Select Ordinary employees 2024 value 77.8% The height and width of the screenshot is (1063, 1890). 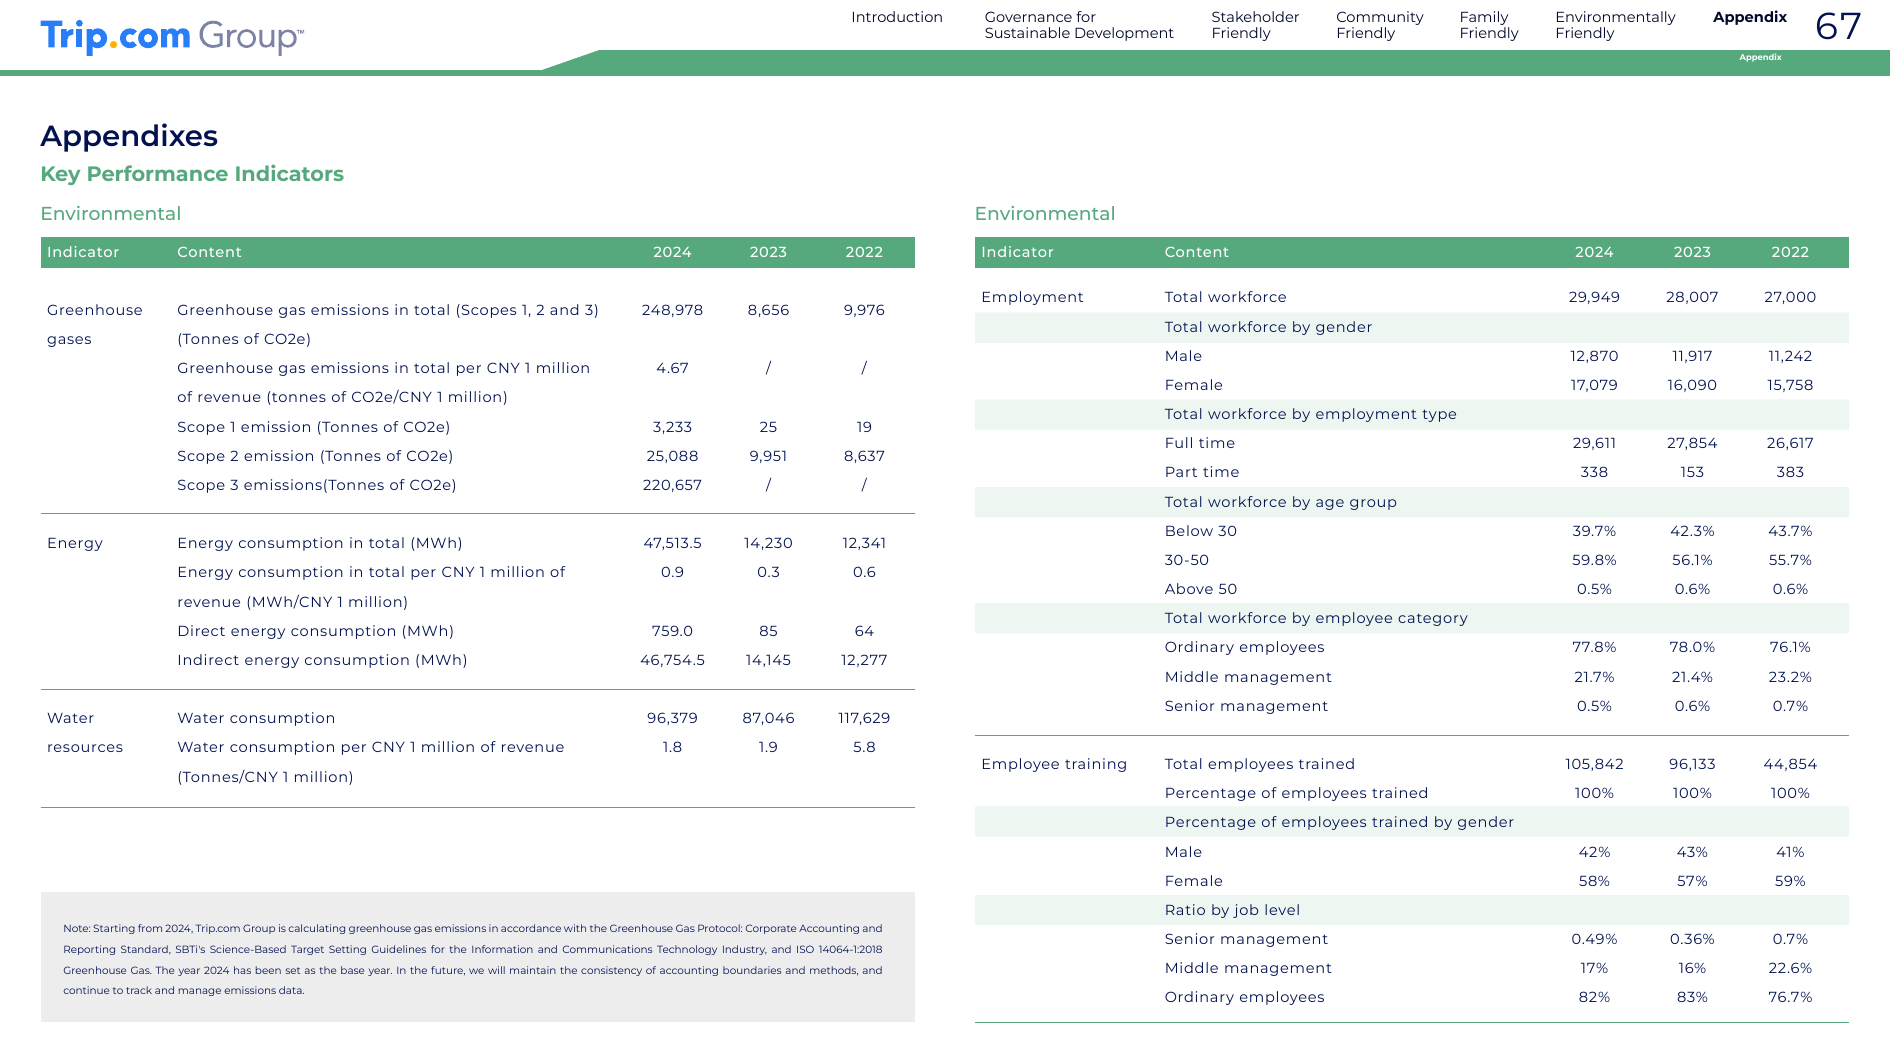point(1594,647)
